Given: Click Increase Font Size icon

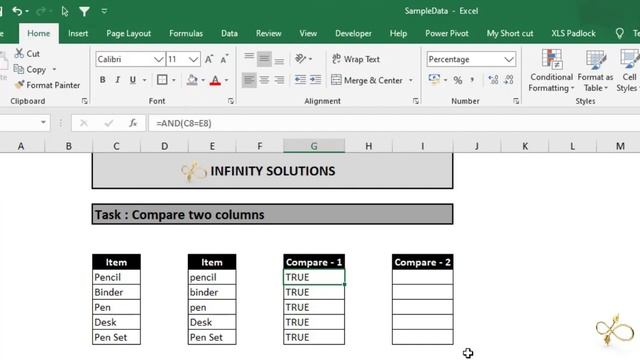Looking at the screenshot, I should pyautogui.click(x=209, y=59).
